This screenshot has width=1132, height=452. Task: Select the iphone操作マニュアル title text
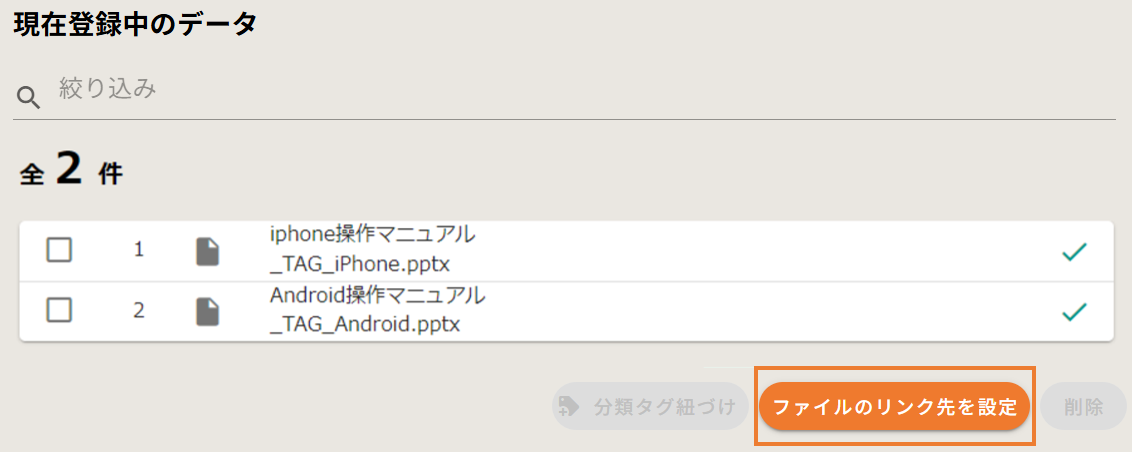coord(372,236)
